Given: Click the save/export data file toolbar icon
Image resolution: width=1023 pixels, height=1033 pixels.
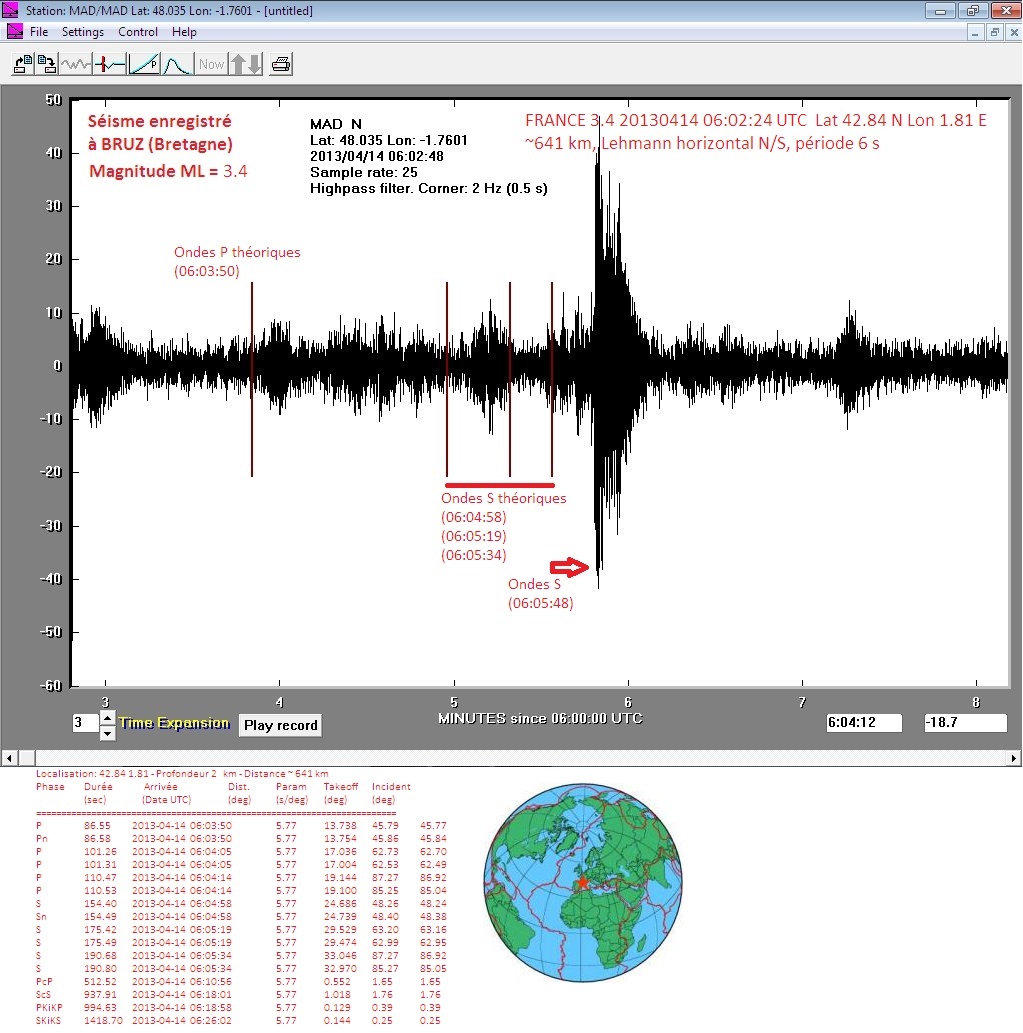Looking at the screenshot, I should pyautogui.click(x=47, y=64).
